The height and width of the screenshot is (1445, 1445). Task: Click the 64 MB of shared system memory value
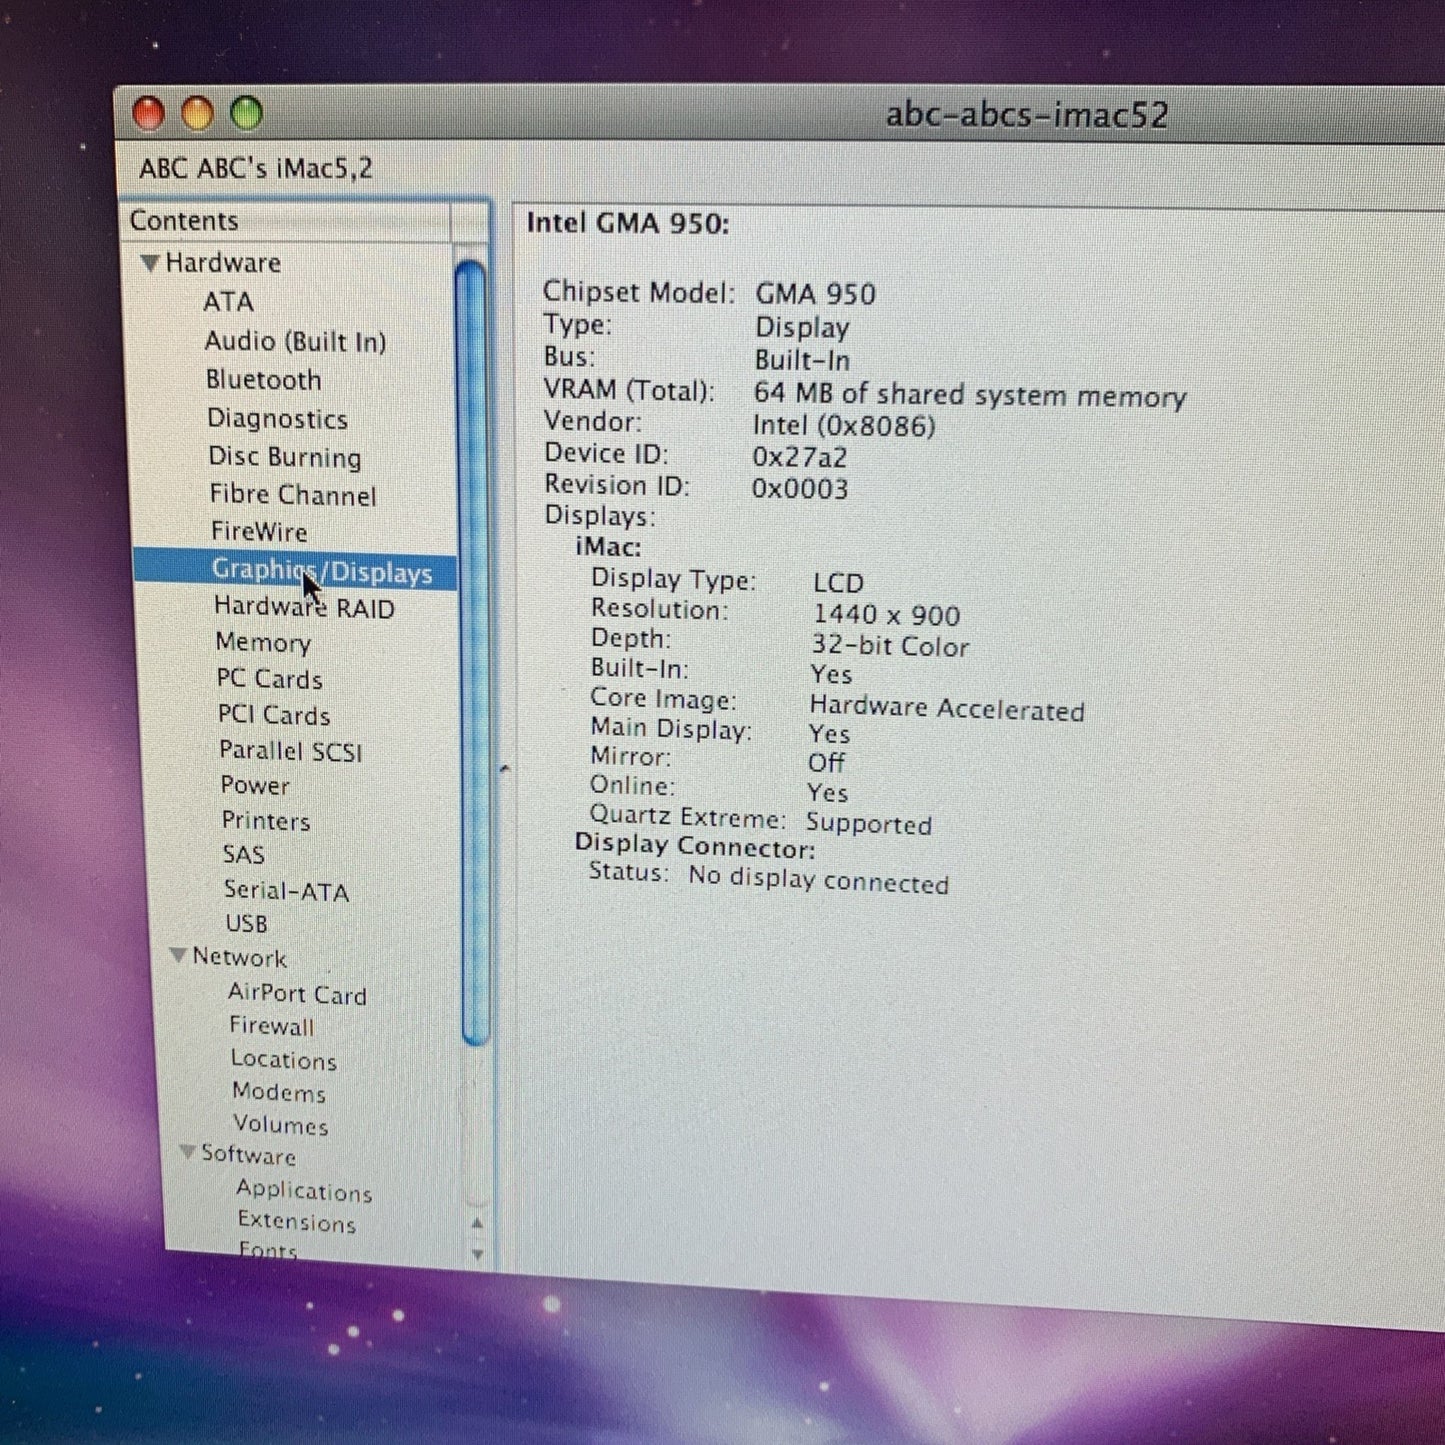coord(970,395)
